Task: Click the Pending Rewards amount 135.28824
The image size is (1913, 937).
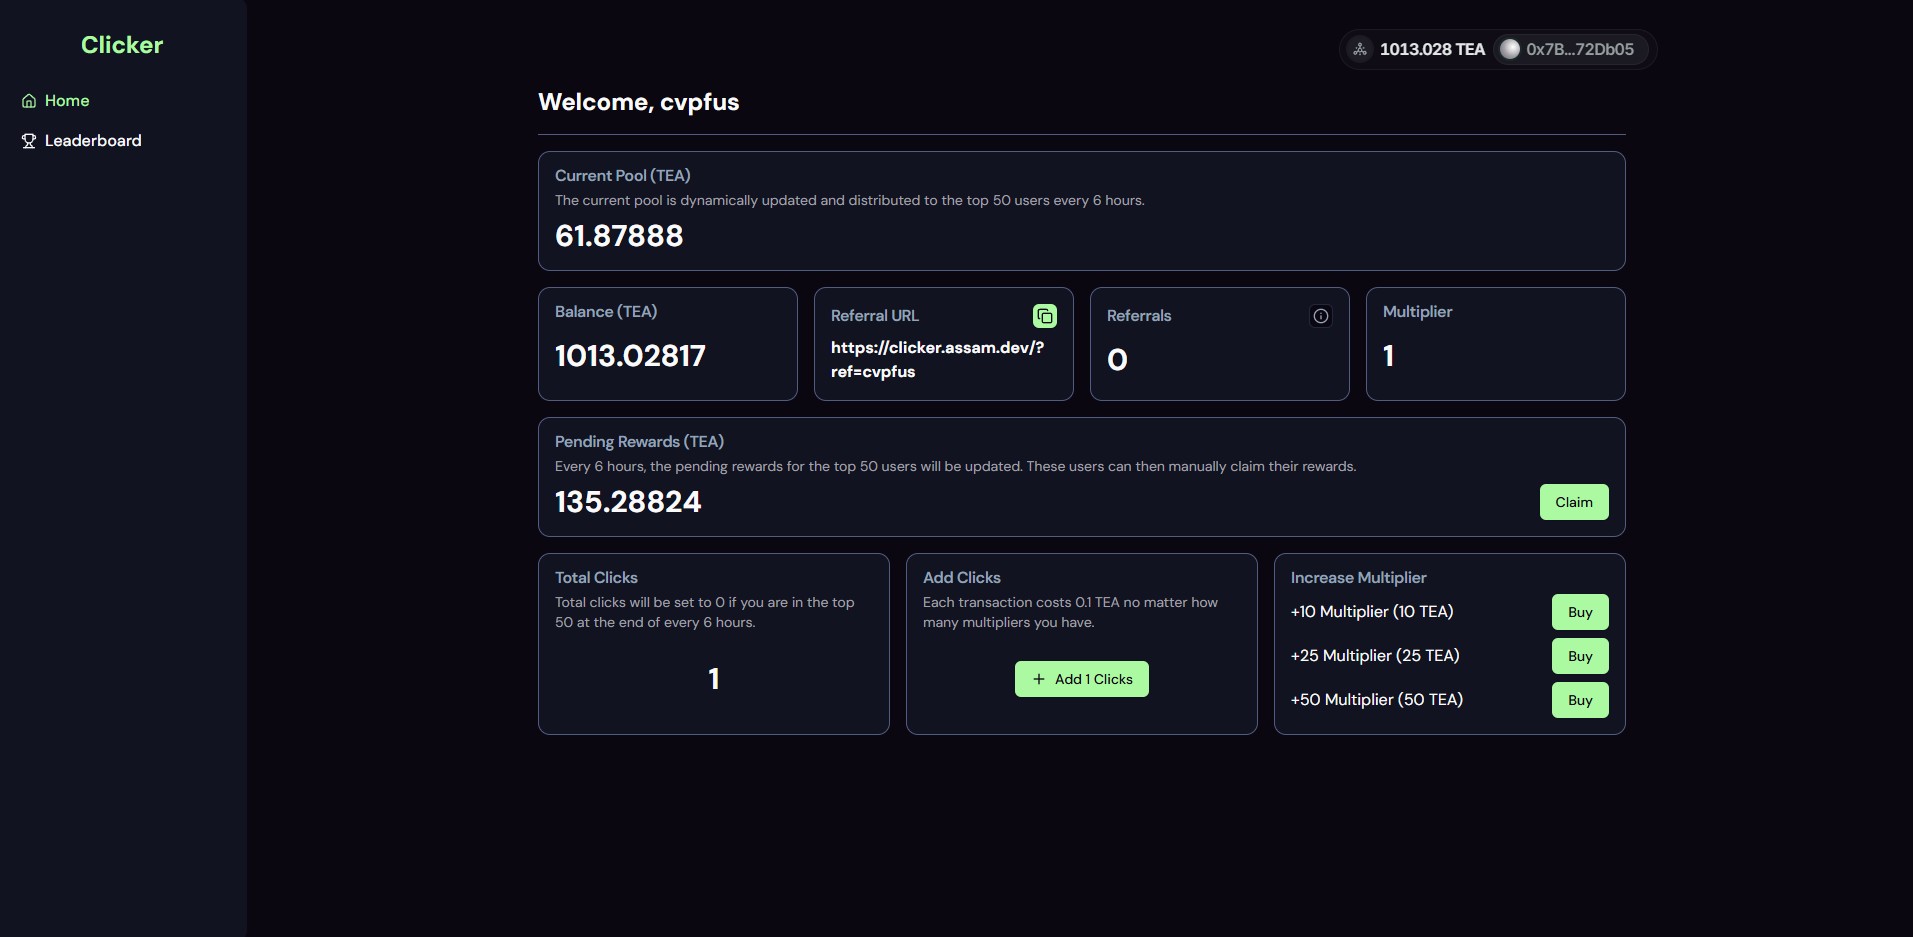Action: click(628, 502)
